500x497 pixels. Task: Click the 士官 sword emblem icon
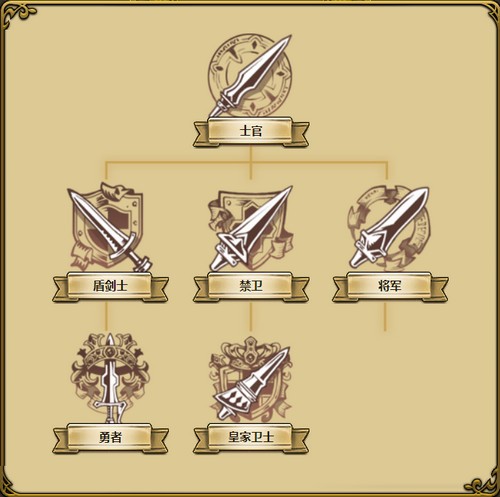point(250,75)
